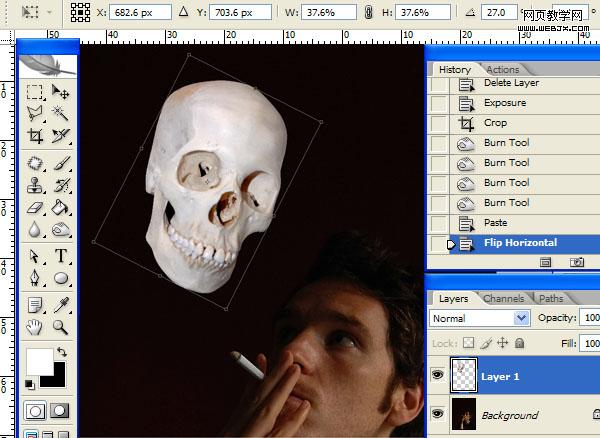Toggle lock image pixels brush icon

pyautogui.click(x=486, y=343)
